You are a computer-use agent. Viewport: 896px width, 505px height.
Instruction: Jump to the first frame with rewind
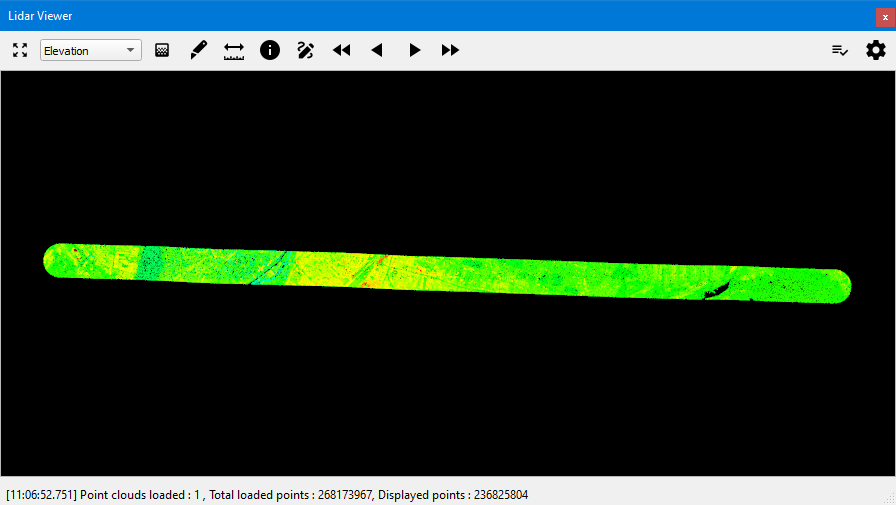coord(342,50)
